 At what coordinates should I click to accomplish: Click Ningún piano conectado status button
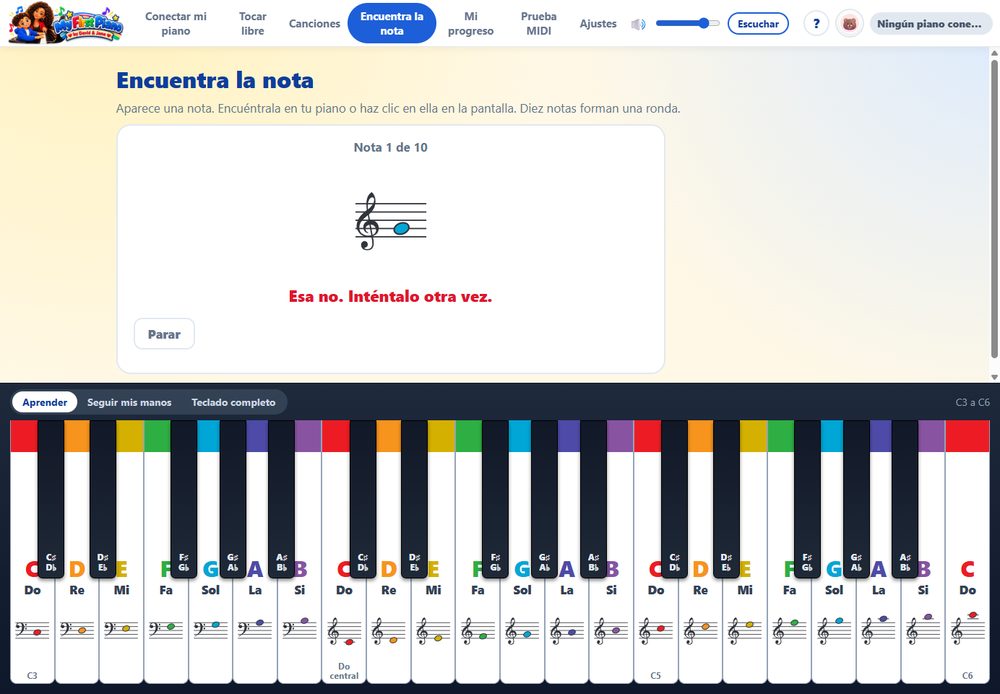click(x=930, y=24)
